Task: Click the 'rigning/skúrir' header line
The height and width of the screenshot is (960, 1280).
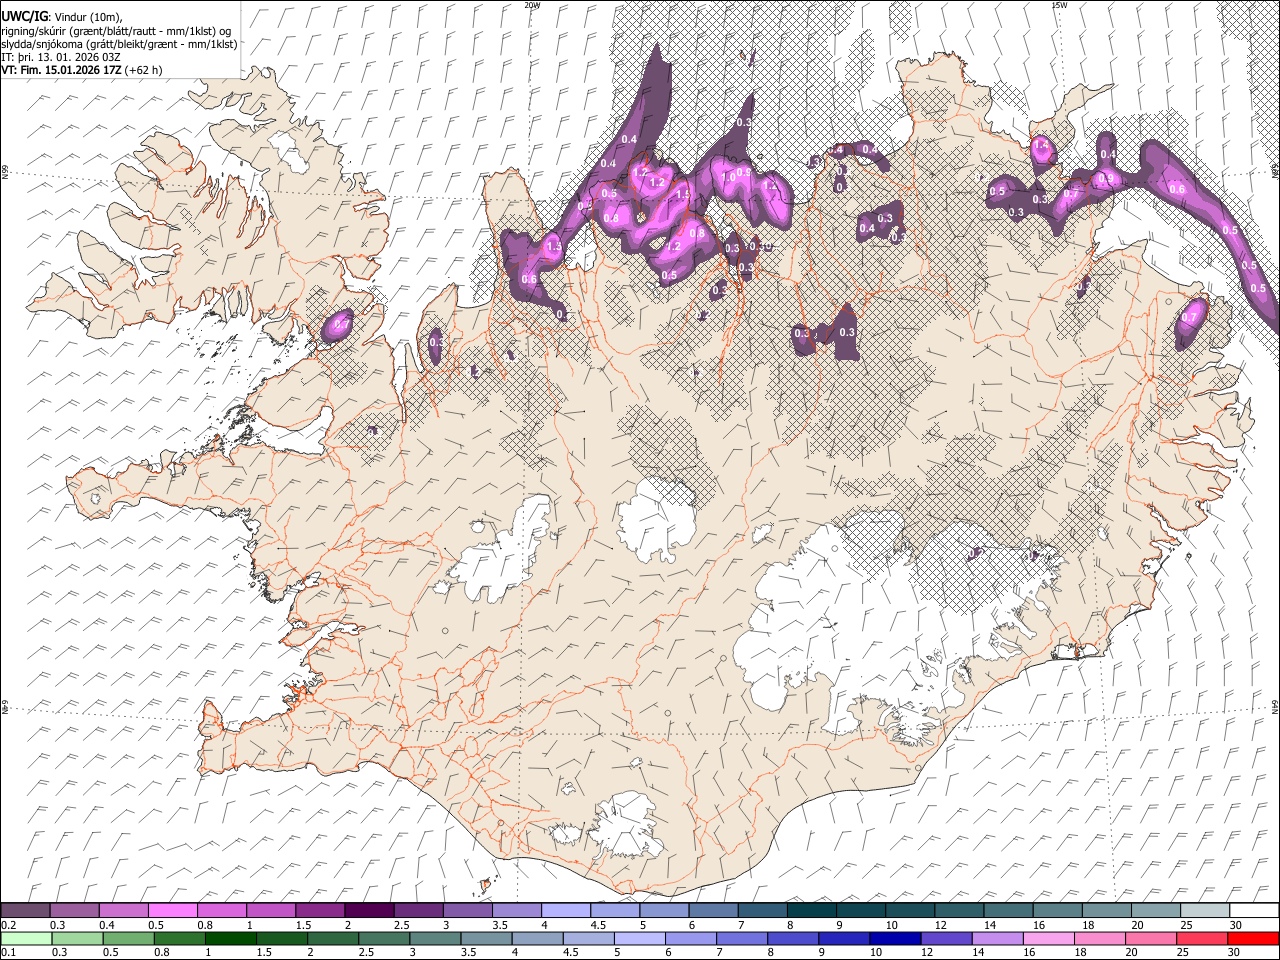Action: pyautogui.click(x=116, y=31)
